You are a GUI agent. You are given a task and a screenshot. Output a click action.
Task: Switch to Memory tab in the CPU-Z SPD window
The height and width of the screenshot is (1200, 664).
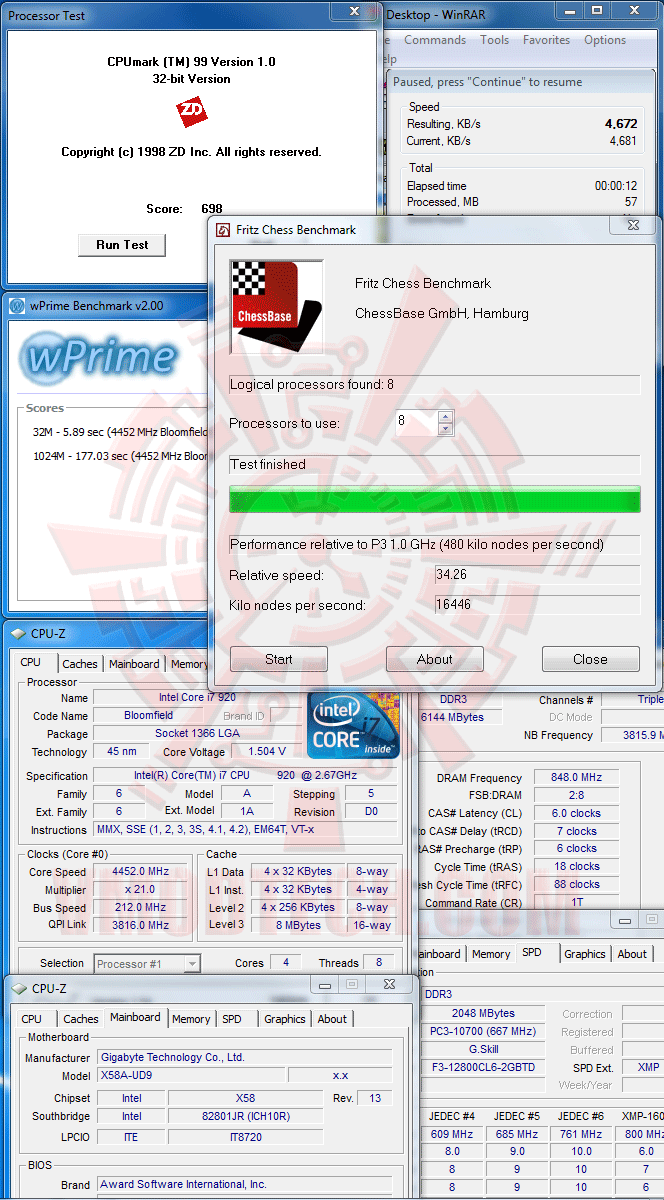491,954
